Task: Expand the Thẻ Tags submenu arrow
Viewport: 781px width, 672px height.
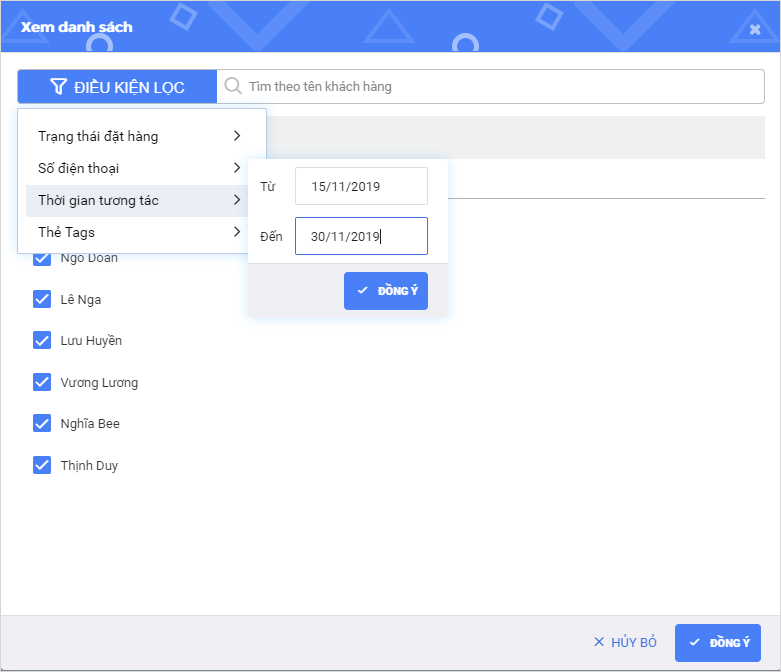Action: (x=237, y=232)
